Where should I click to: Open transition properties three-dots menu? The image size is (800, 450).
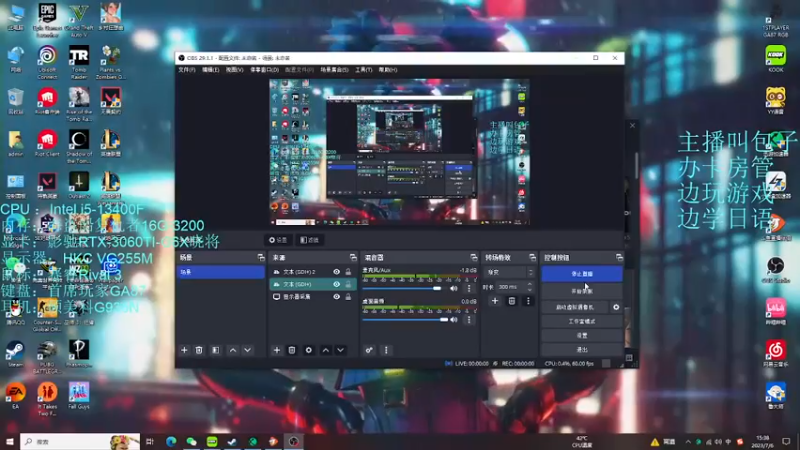[528, 301]
